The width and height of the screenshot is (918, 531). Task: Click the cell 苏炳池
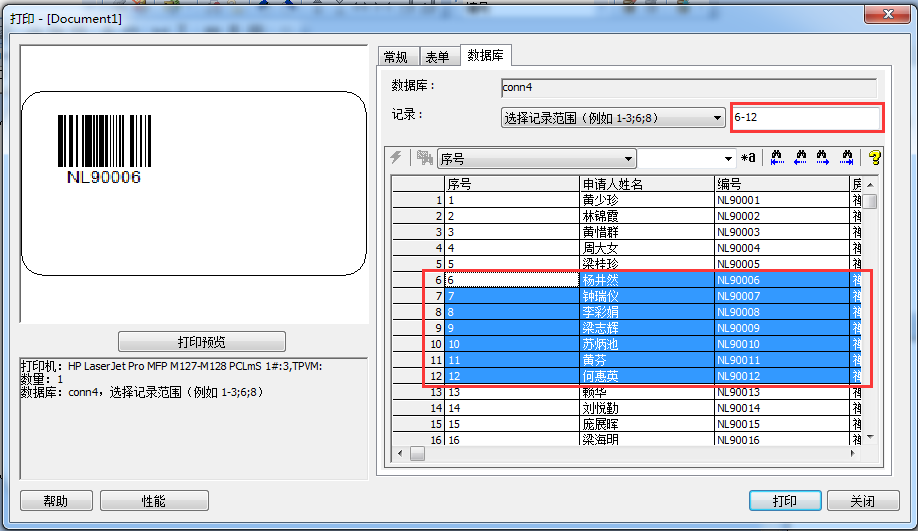click(647, 344)
